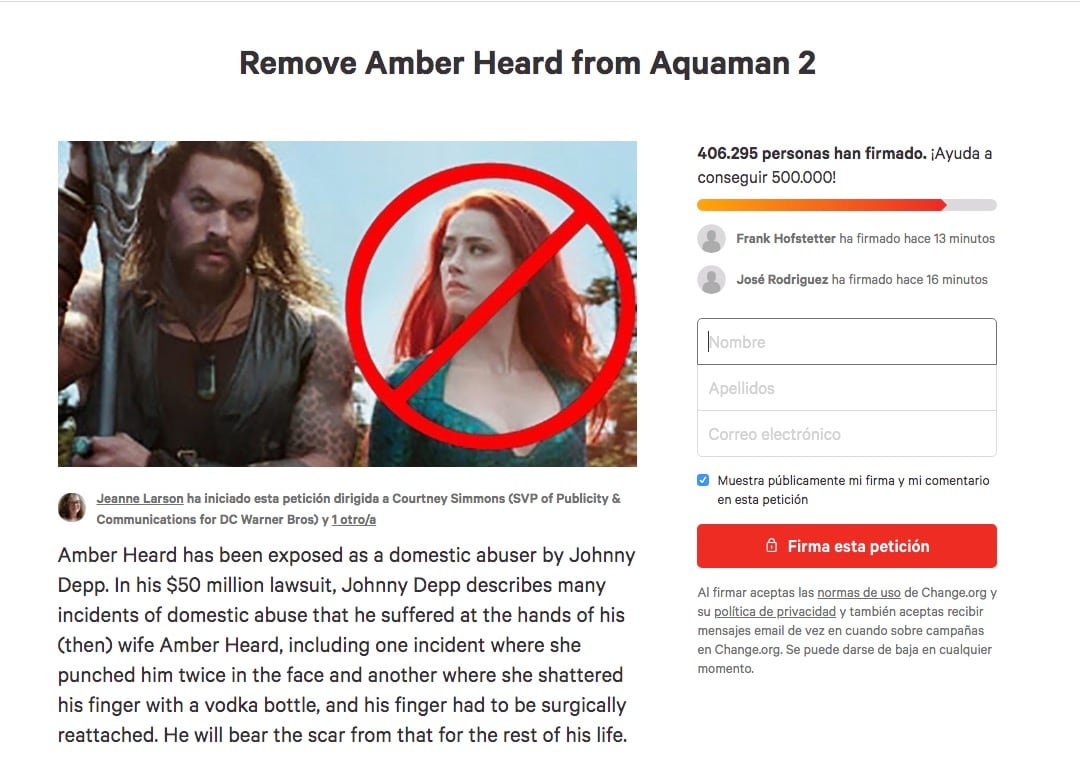
Task: Open the Aquaman petition image
Action: [347, 304]
